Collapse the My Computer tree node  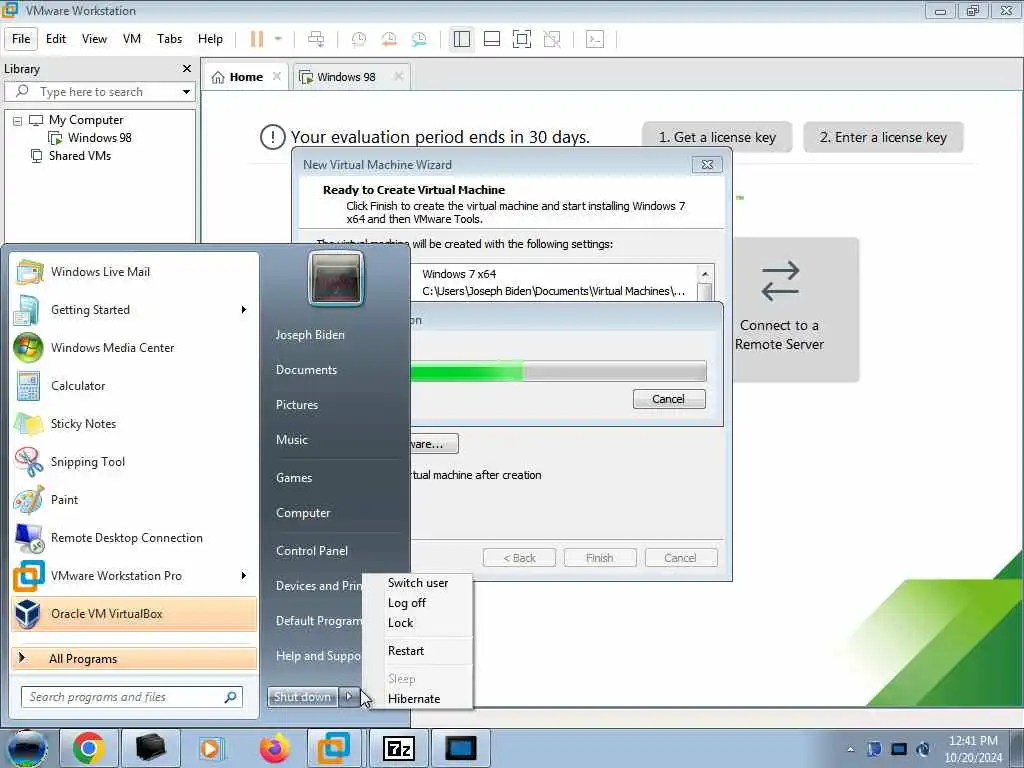[x=17, y=121]
